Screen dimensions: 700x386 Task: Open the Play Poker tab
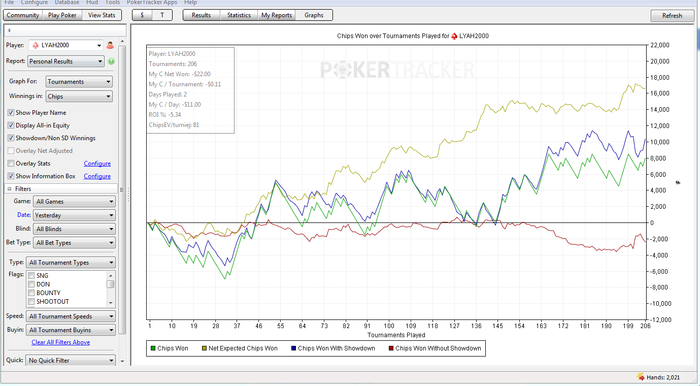coord(62,15)
